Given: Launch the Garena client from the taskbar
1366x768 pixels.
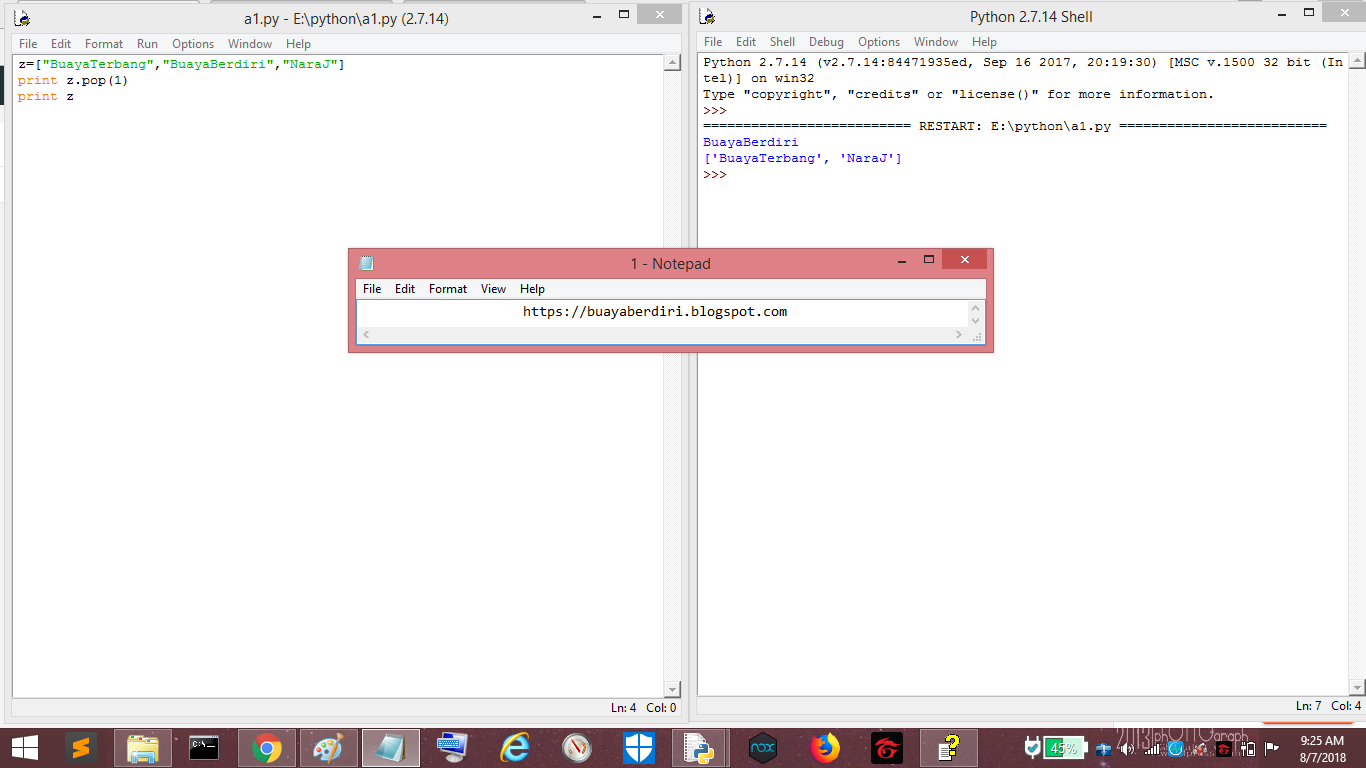Looking at the screenshot, I should click(x=886, y=747).
